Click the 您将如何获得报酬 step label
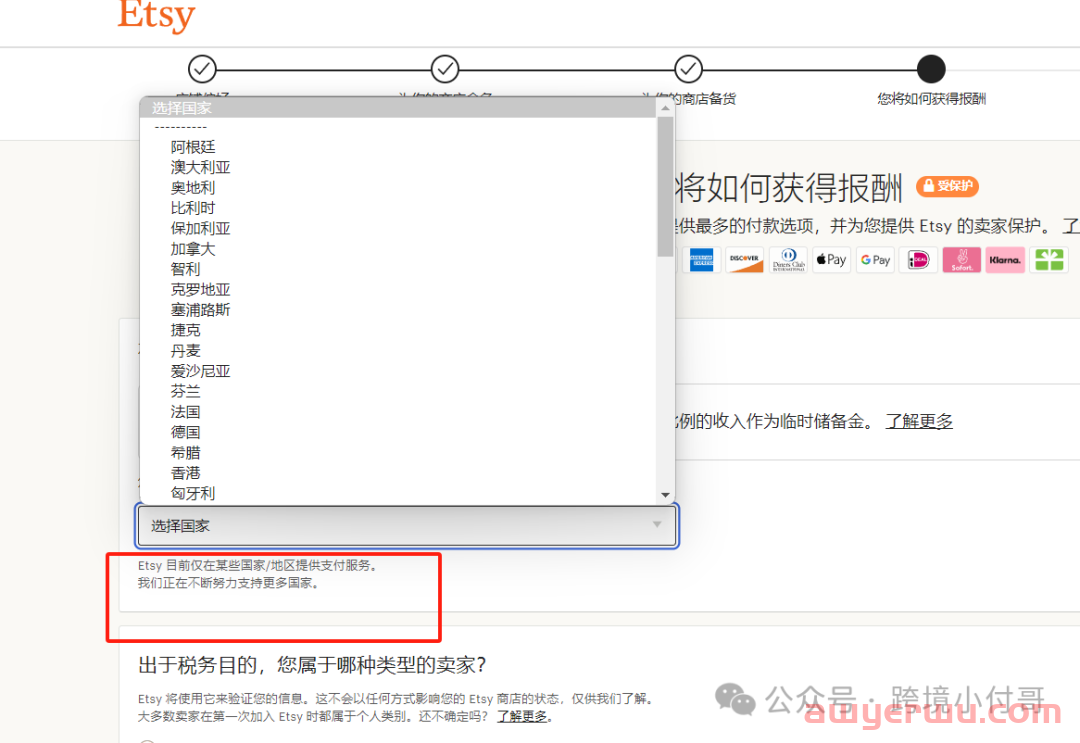Viewport: 1080px width, 743px height. pos(931,99)
